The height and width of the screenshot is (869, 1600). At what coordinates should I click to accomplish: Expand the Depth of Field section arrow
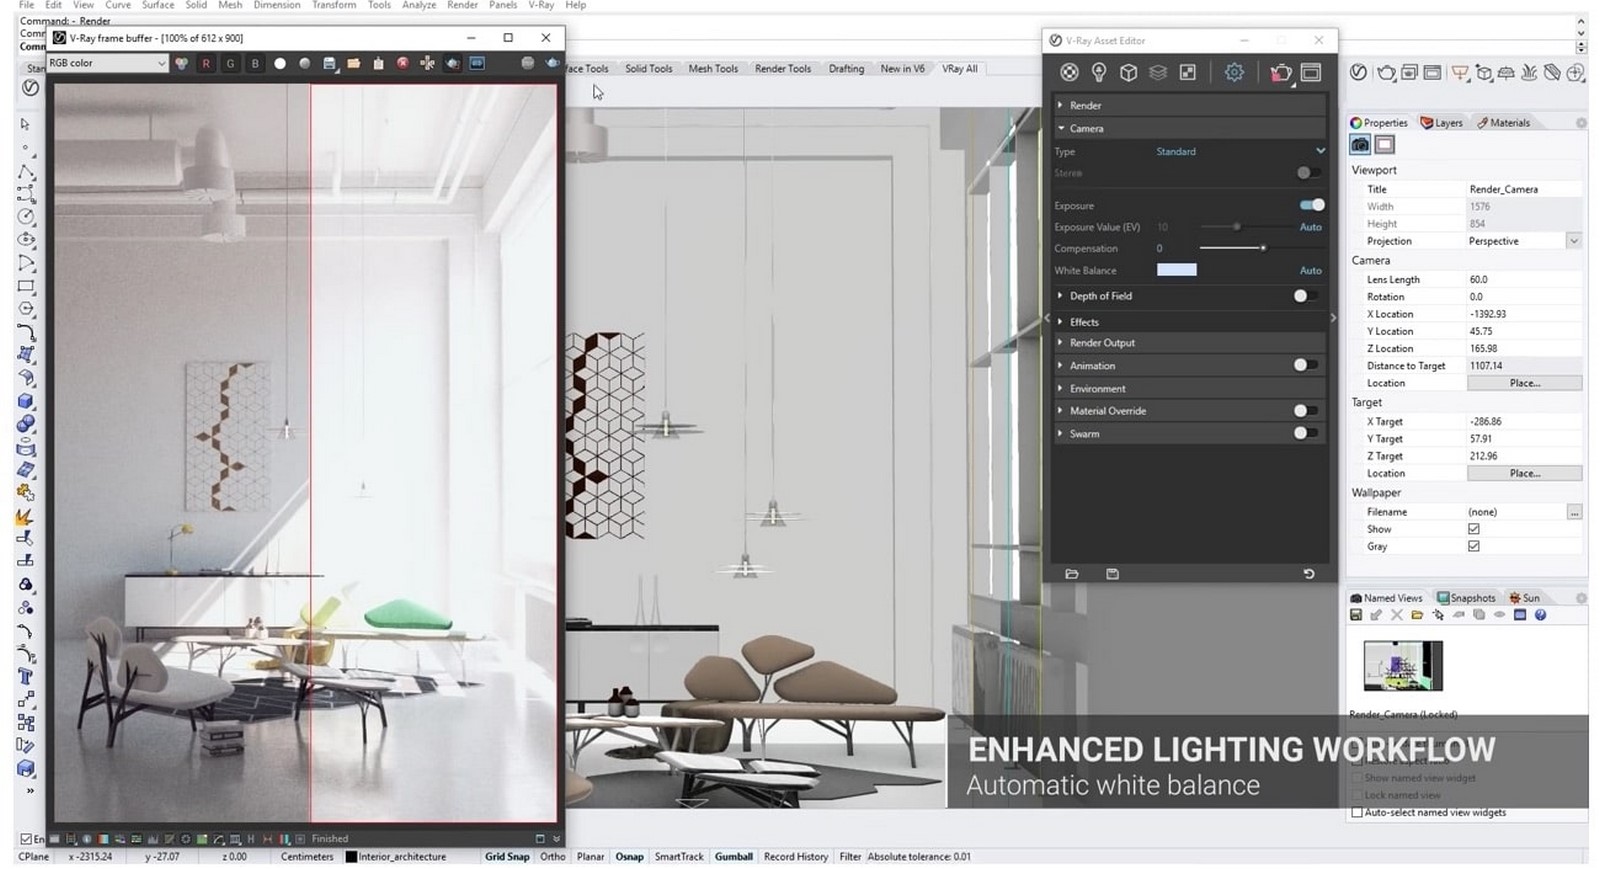(1061, 296)
